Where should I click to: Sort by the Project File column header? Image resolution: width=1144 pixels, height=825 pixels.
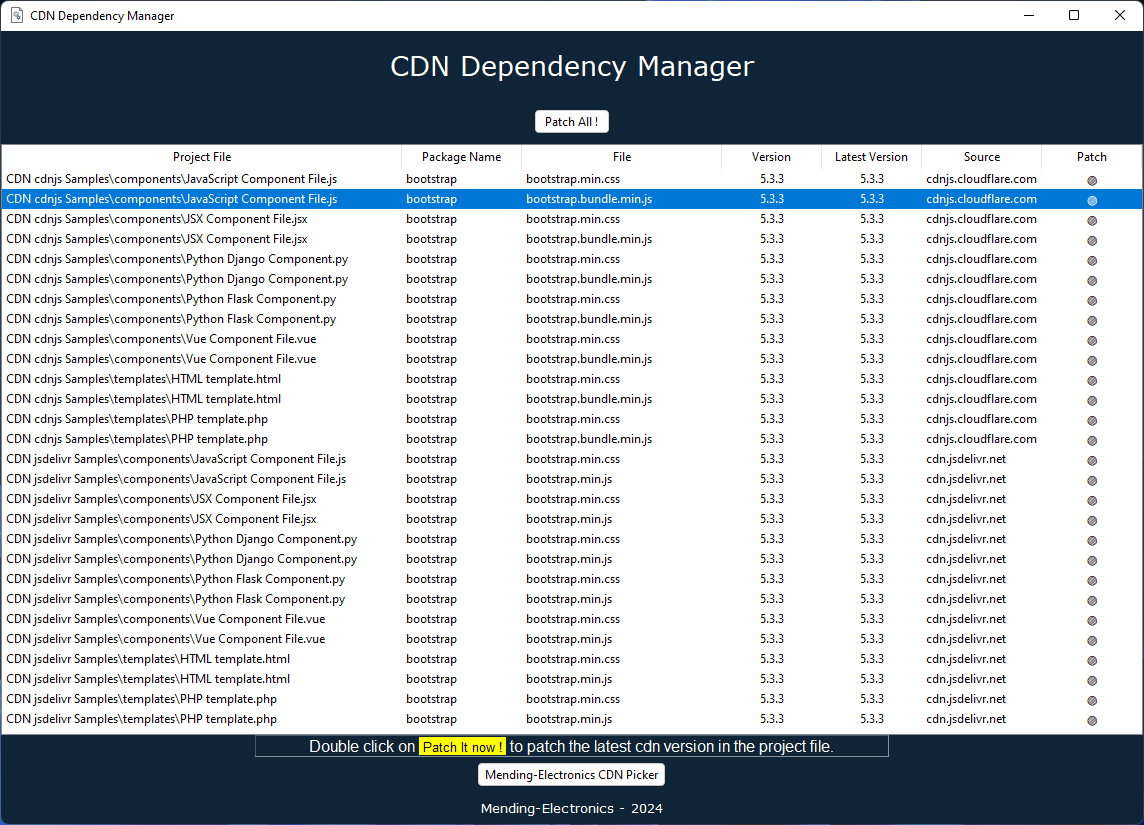(x=201, y=157)
